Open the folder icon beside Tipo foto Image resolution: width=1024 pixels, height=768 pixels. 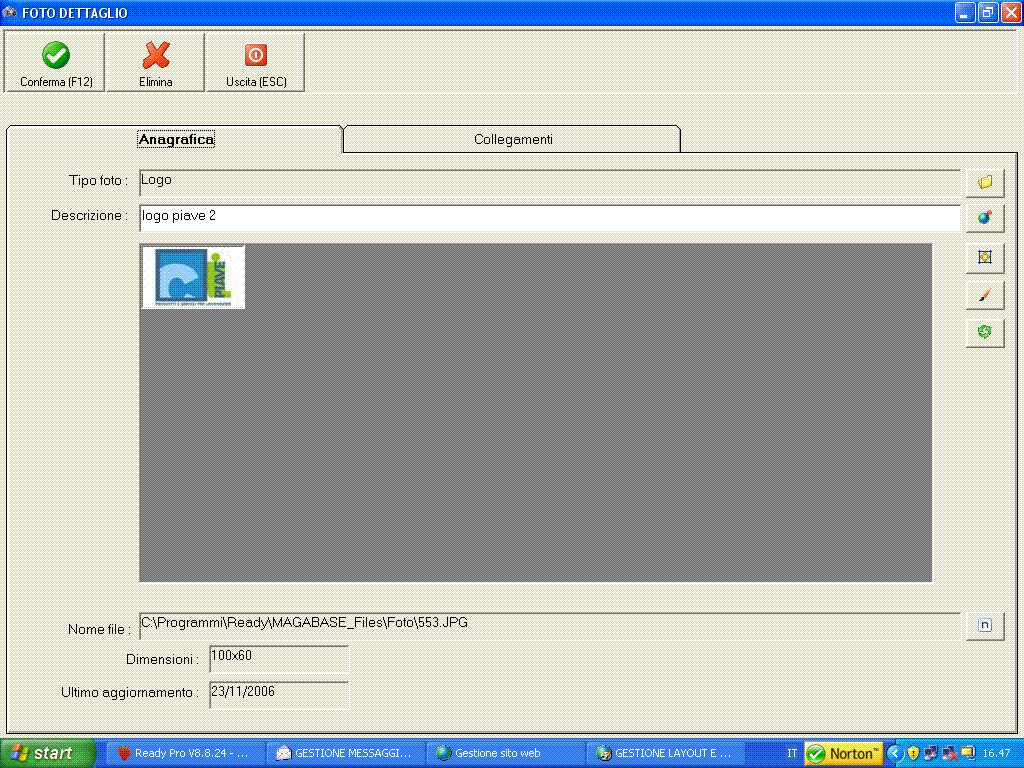(x=985, y=182)
